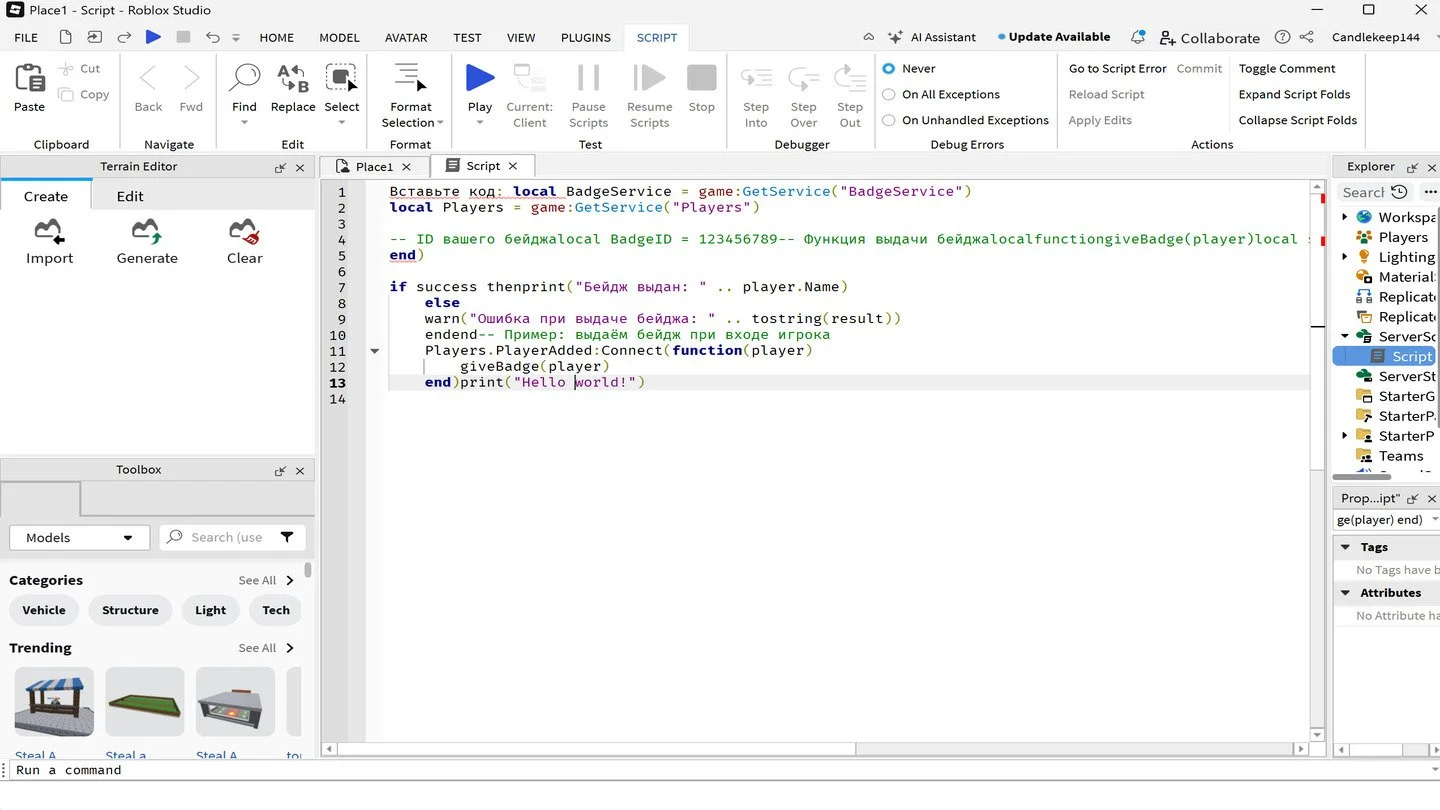
Task: Collapse the Tags section in Properties
Action: (x=1346, y=547)
